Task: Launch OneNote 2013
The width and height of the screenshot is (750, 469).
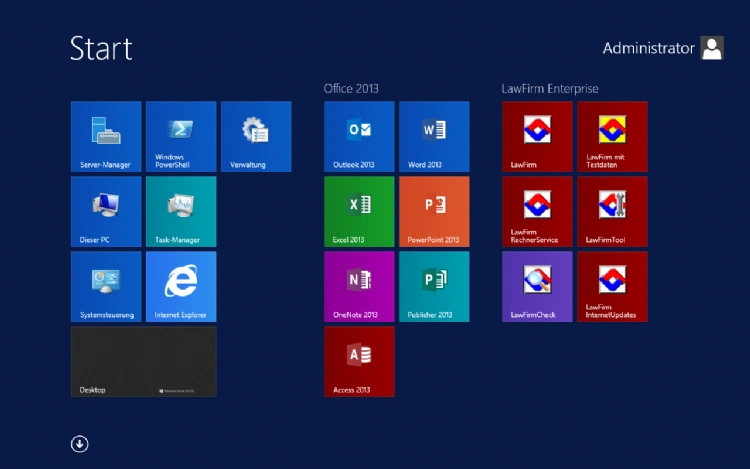Action: click(x=359, y=286)
